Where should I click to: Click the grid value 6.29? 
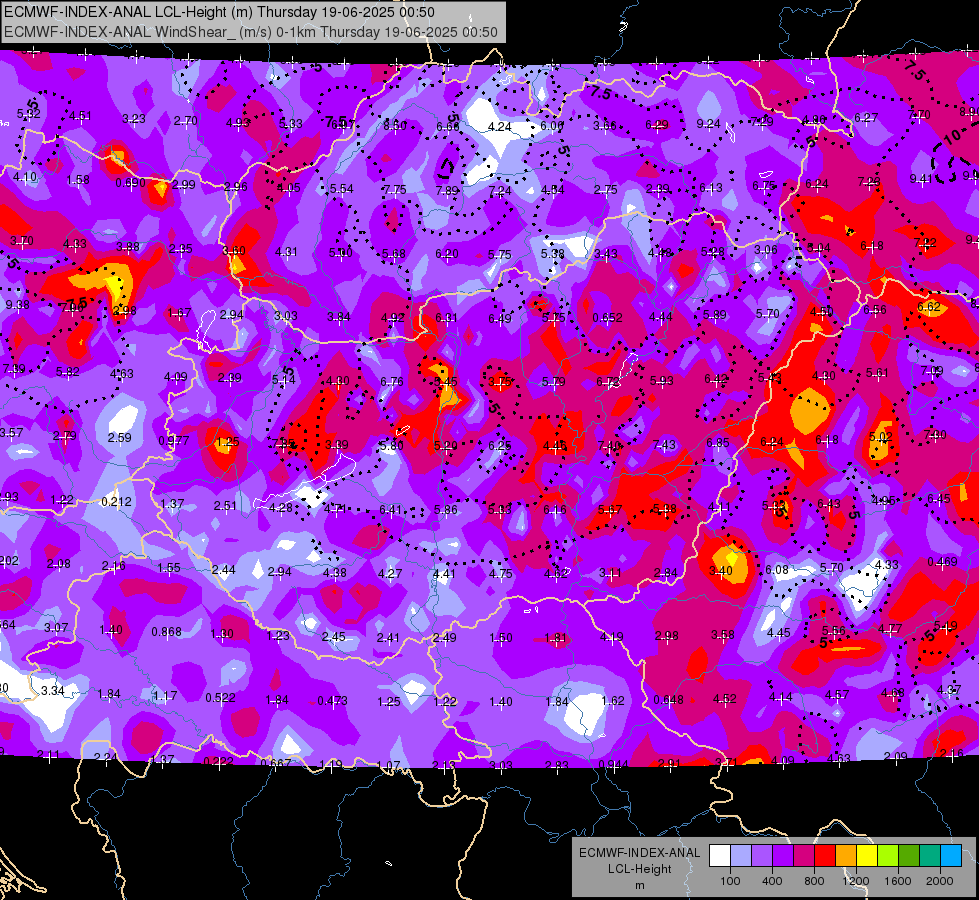click(657, 125)
